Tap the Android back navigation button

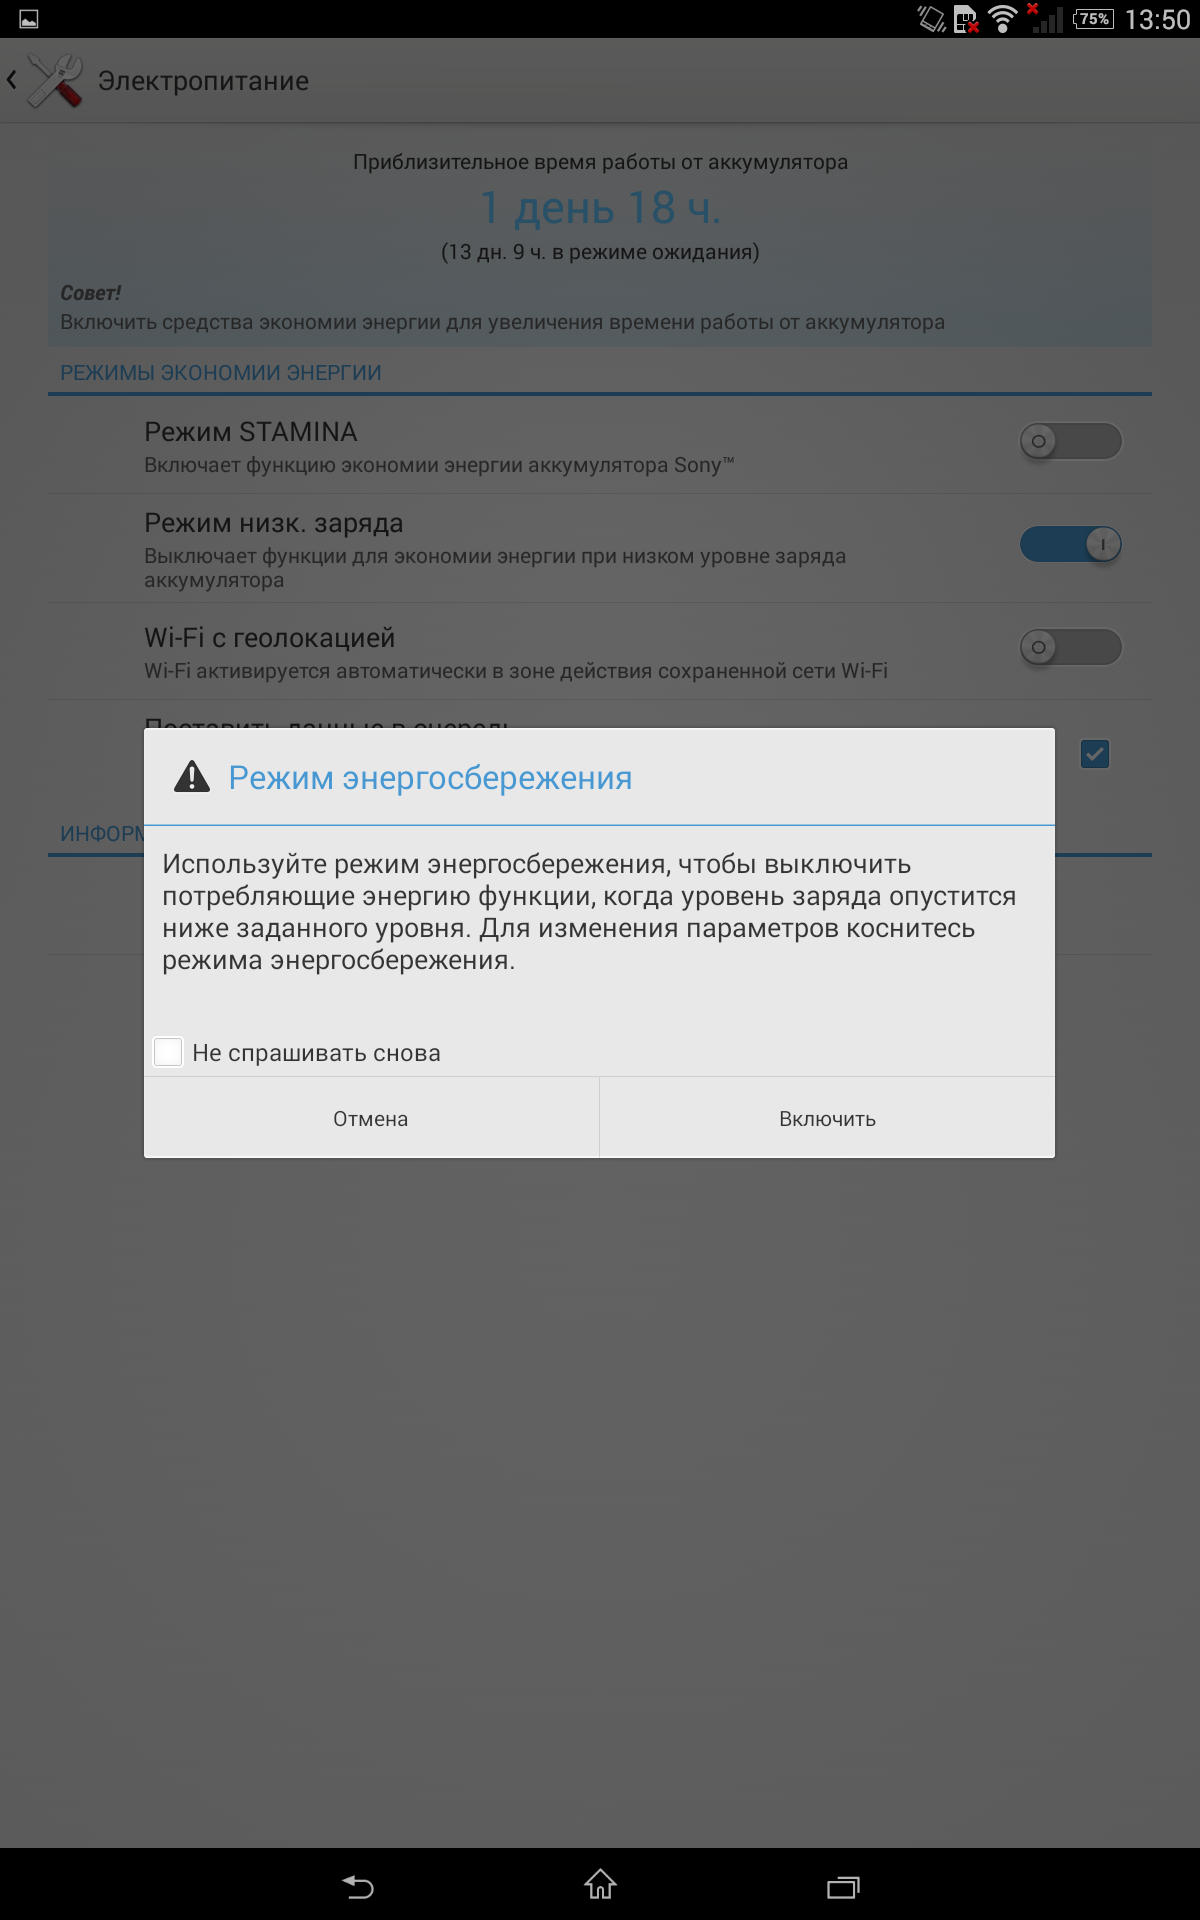[x=358, y=1886]
